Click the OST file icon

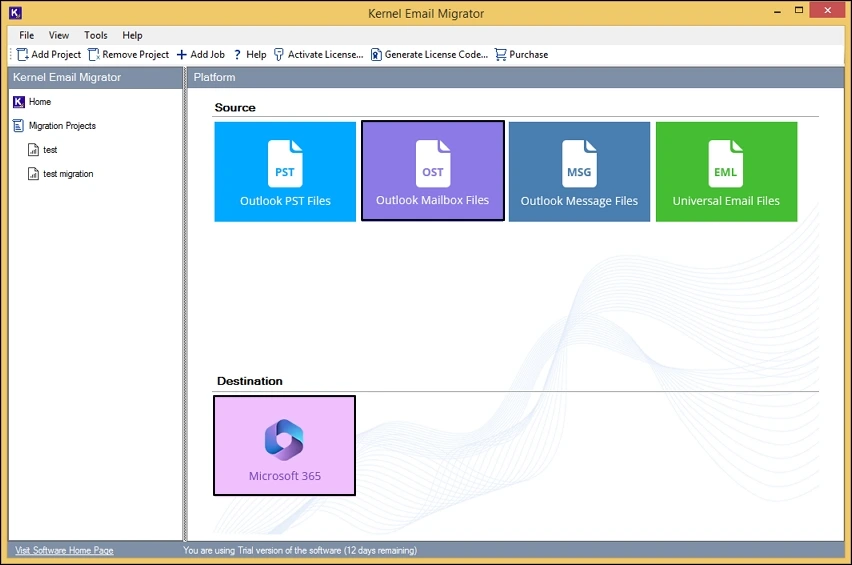click(x=433, y=164)
